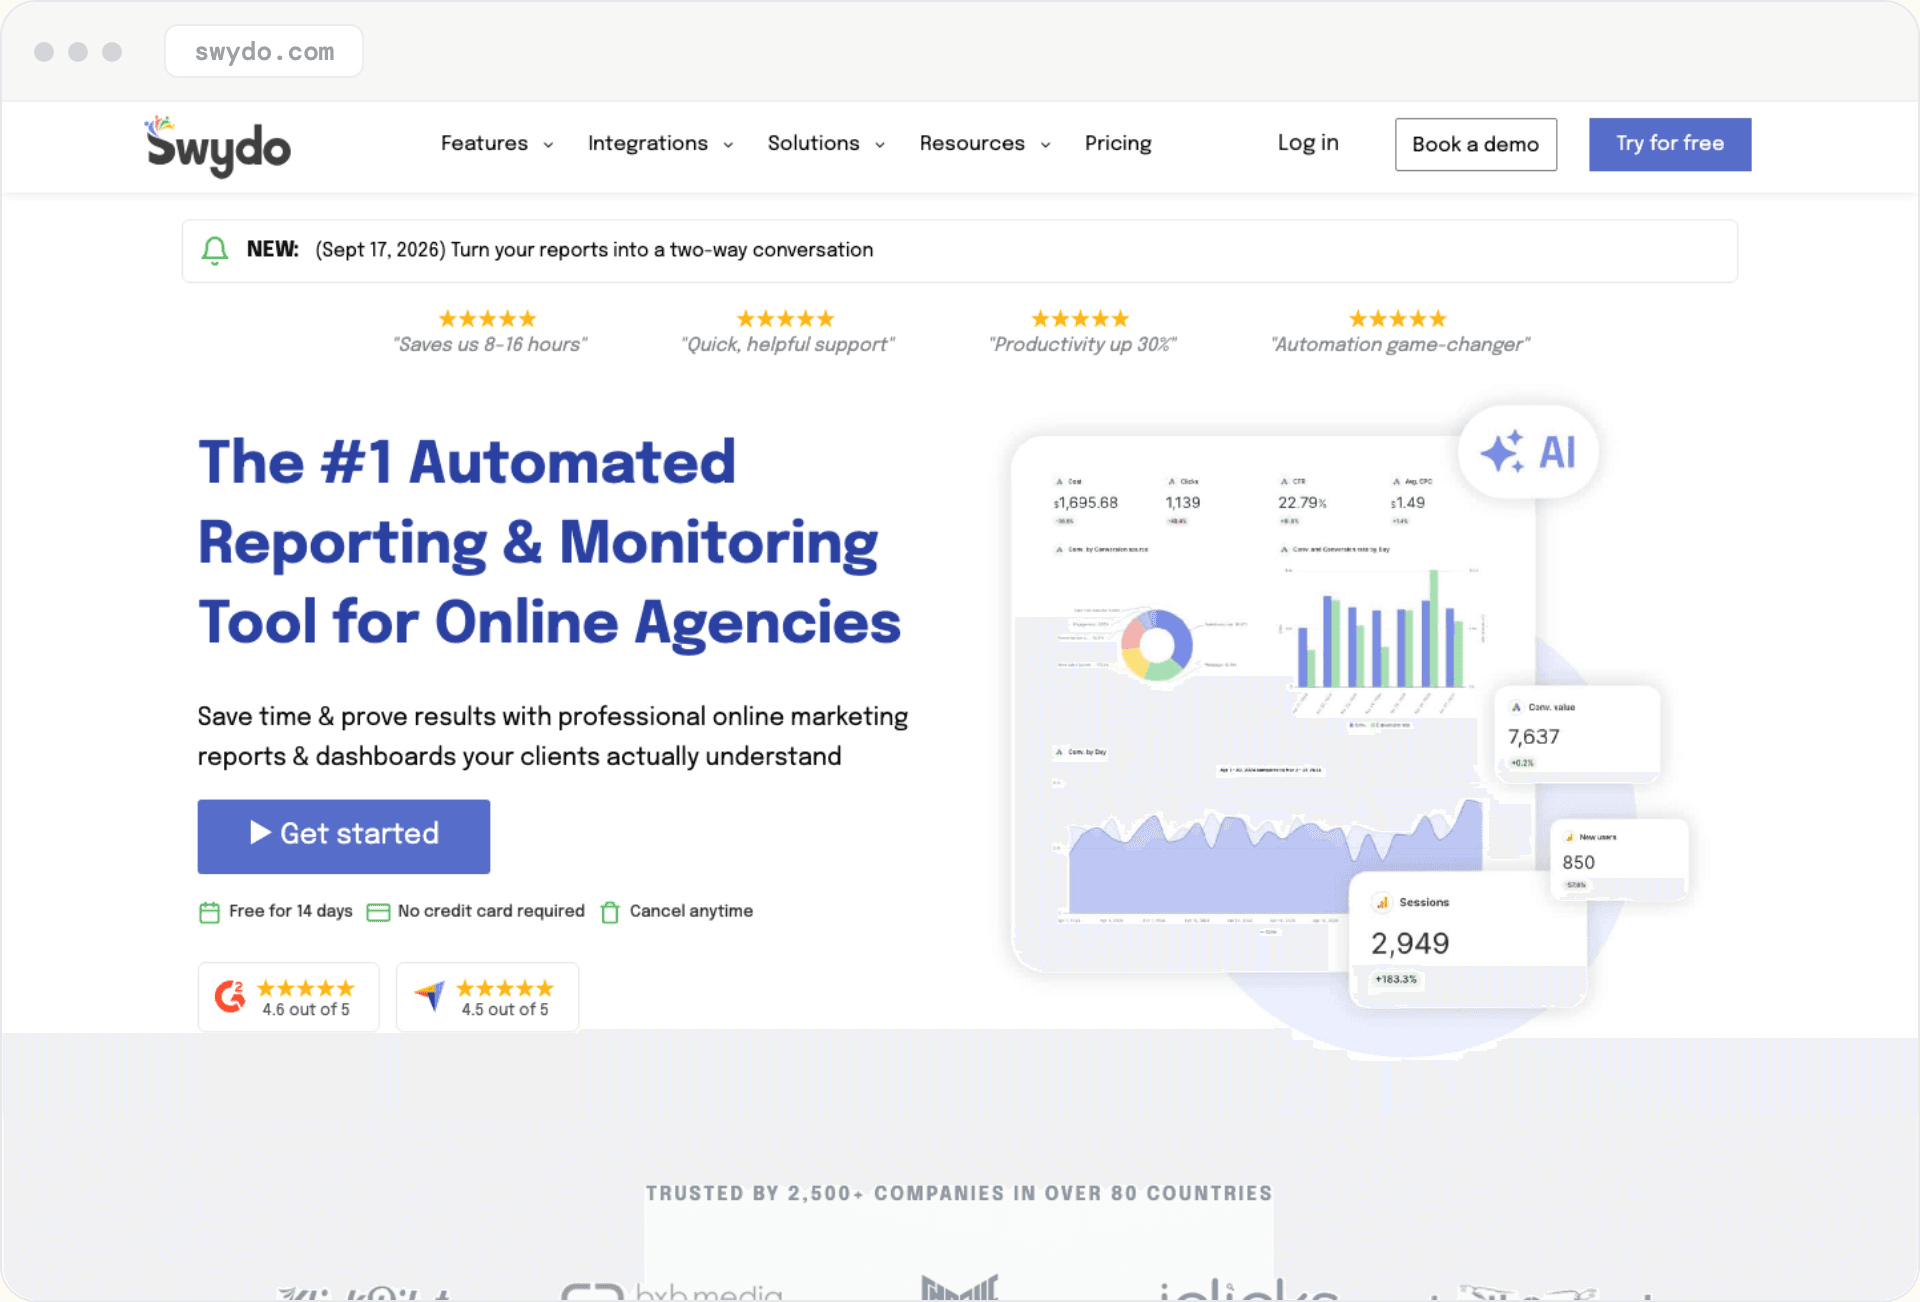
Task: Click the swydo.com address bar
Action: pos(264,51)
